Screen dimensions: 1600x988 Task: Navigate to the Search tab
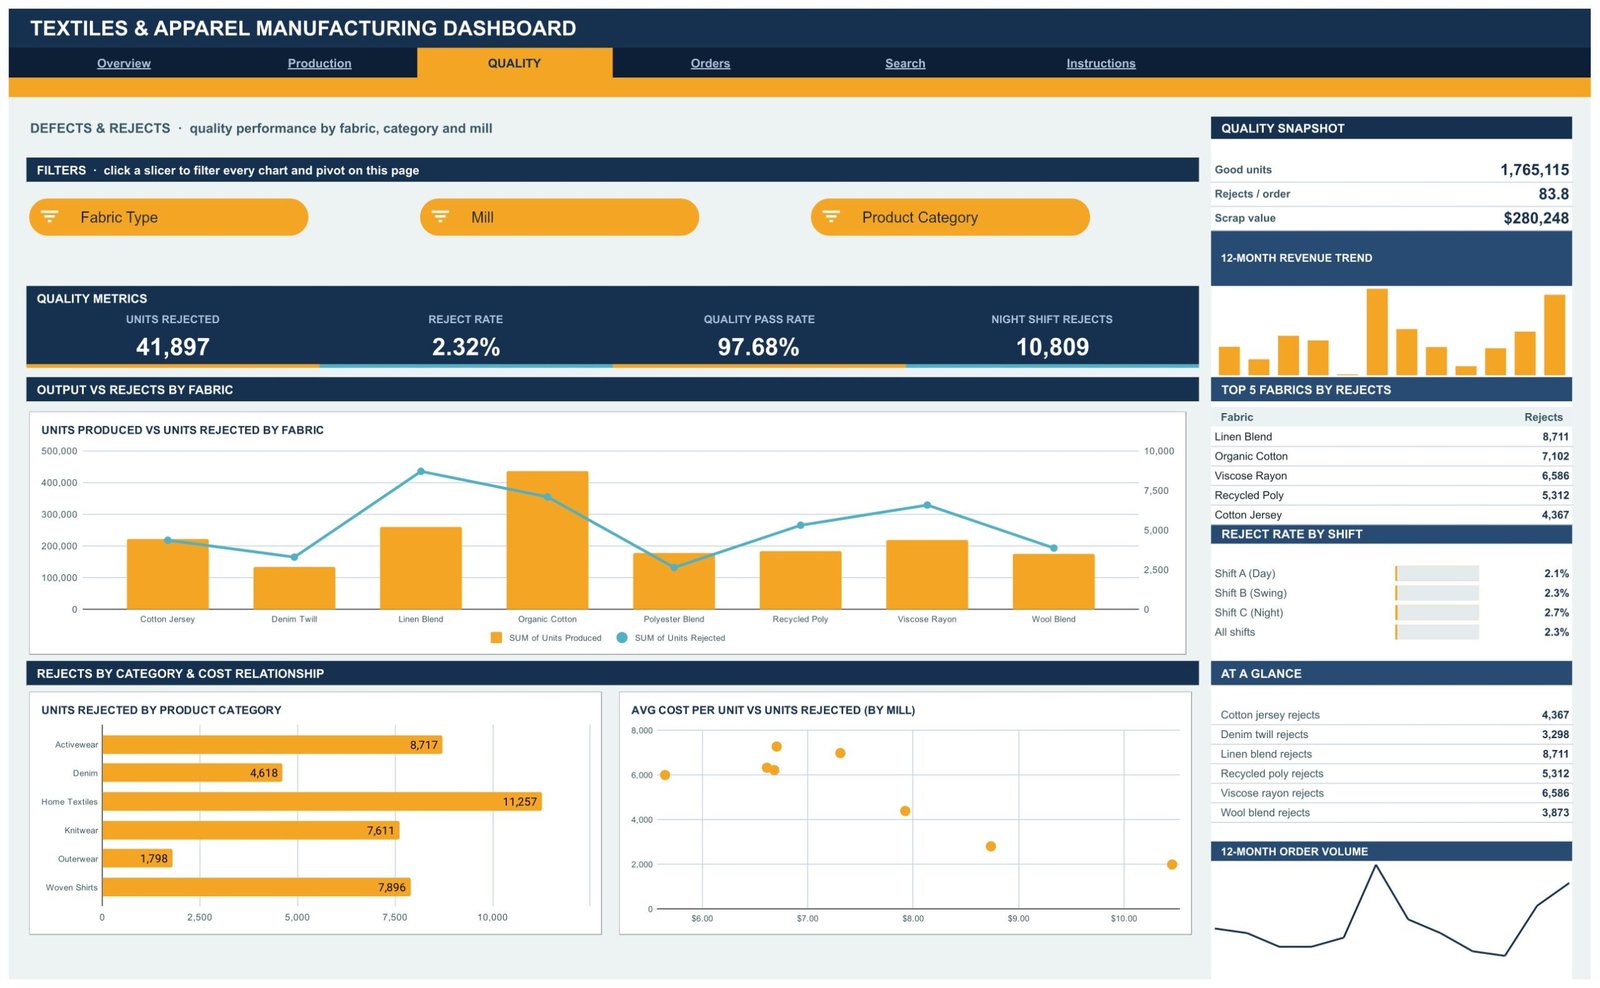(x=905, y=63)
